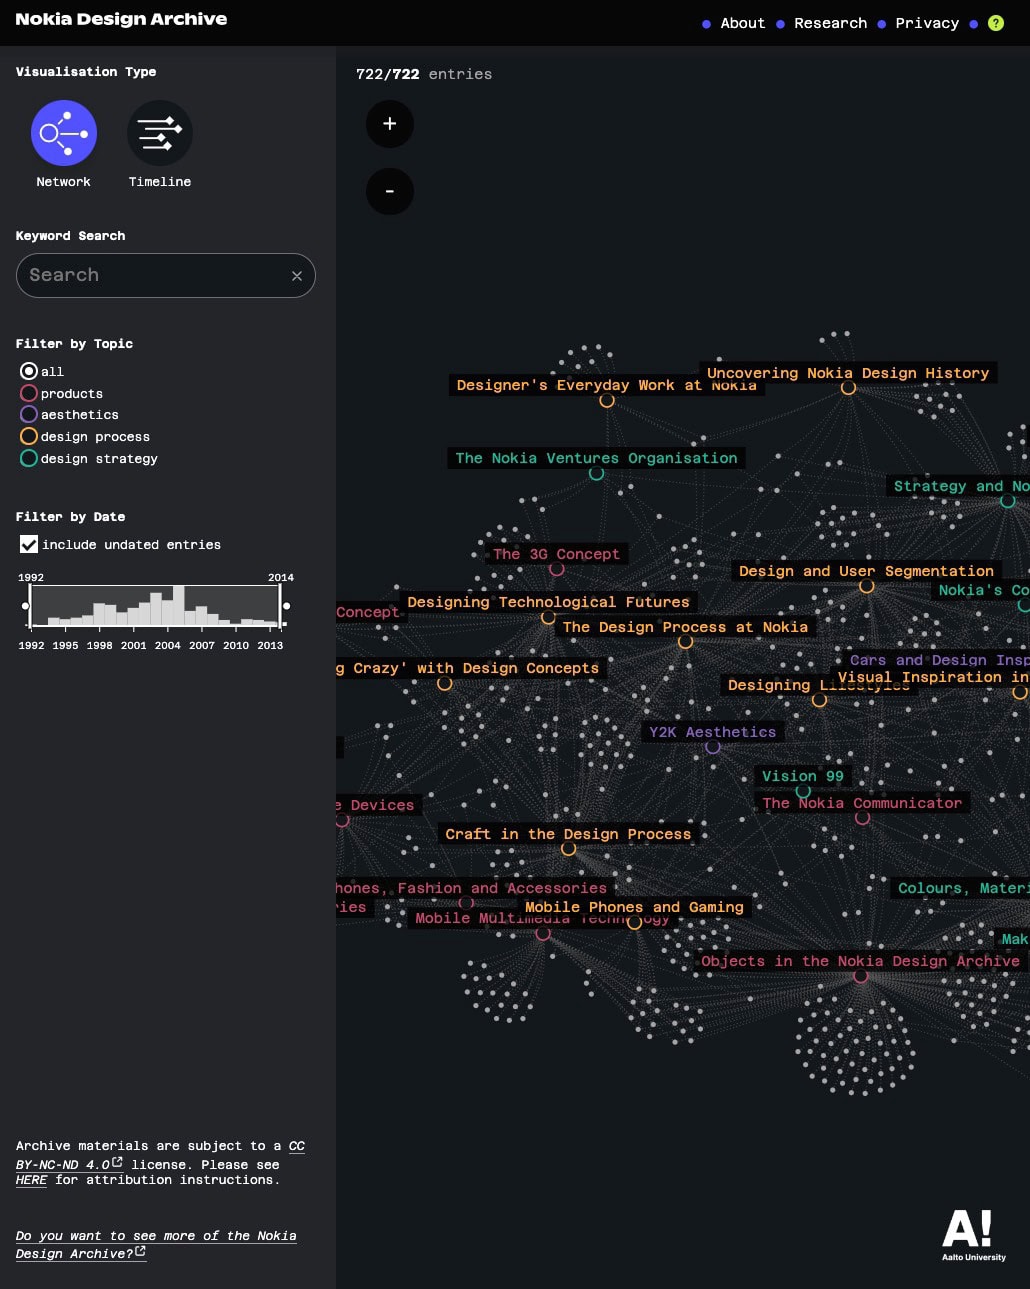Click the tallest 2004 histogram bar

coord(179,605)
